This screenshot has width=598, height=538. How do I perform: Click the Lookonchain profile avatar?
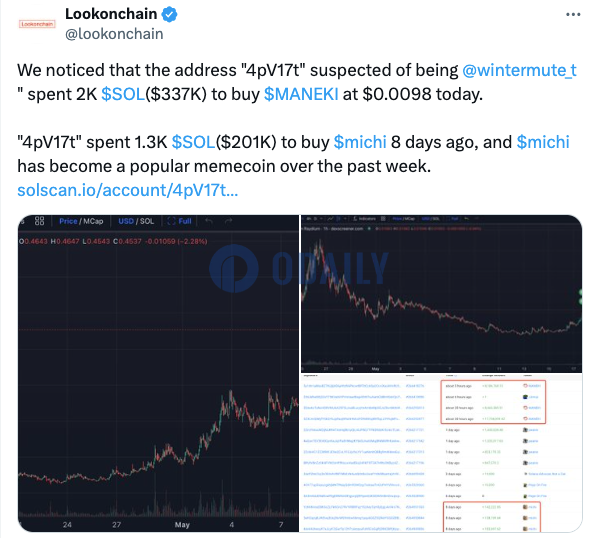(x=37, y=24)
